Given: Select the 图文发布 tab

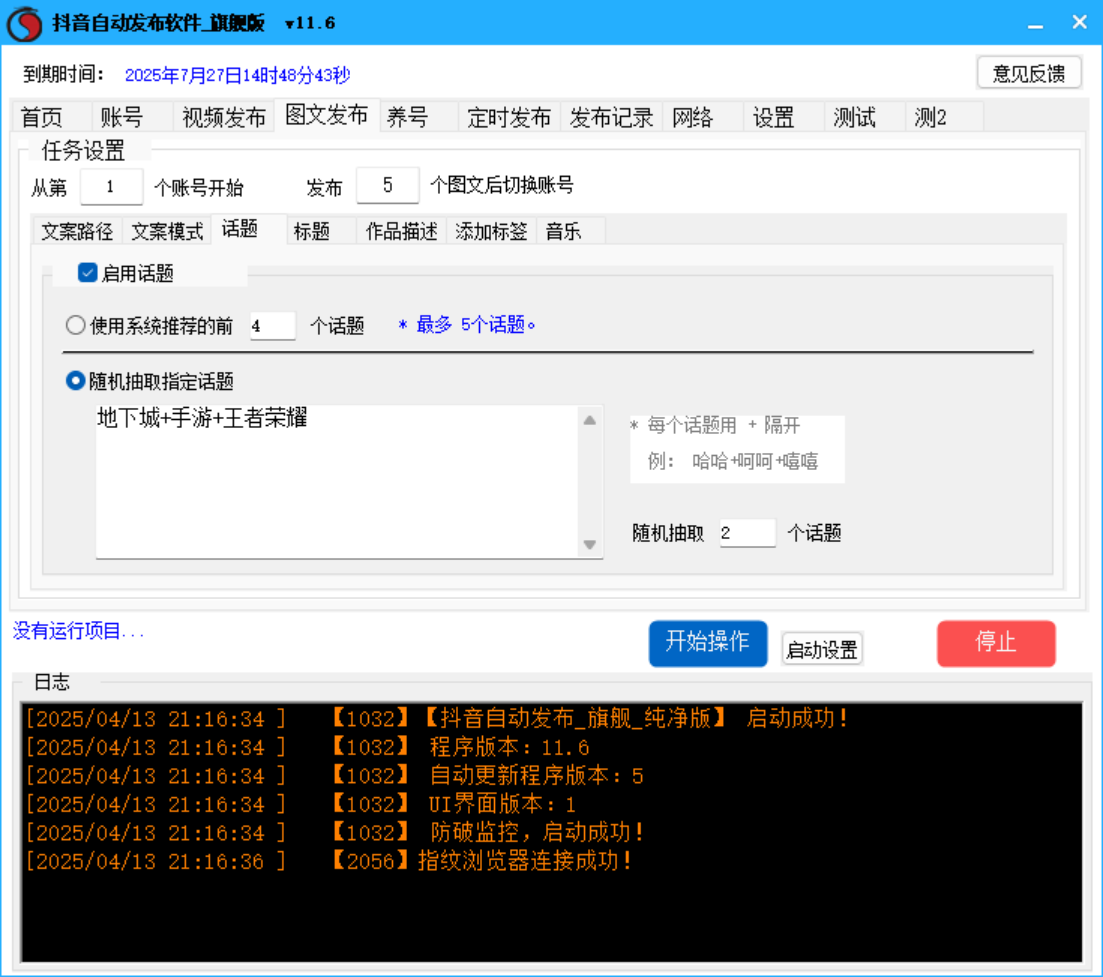Looking at the screenshot, I should coord(327,115).
